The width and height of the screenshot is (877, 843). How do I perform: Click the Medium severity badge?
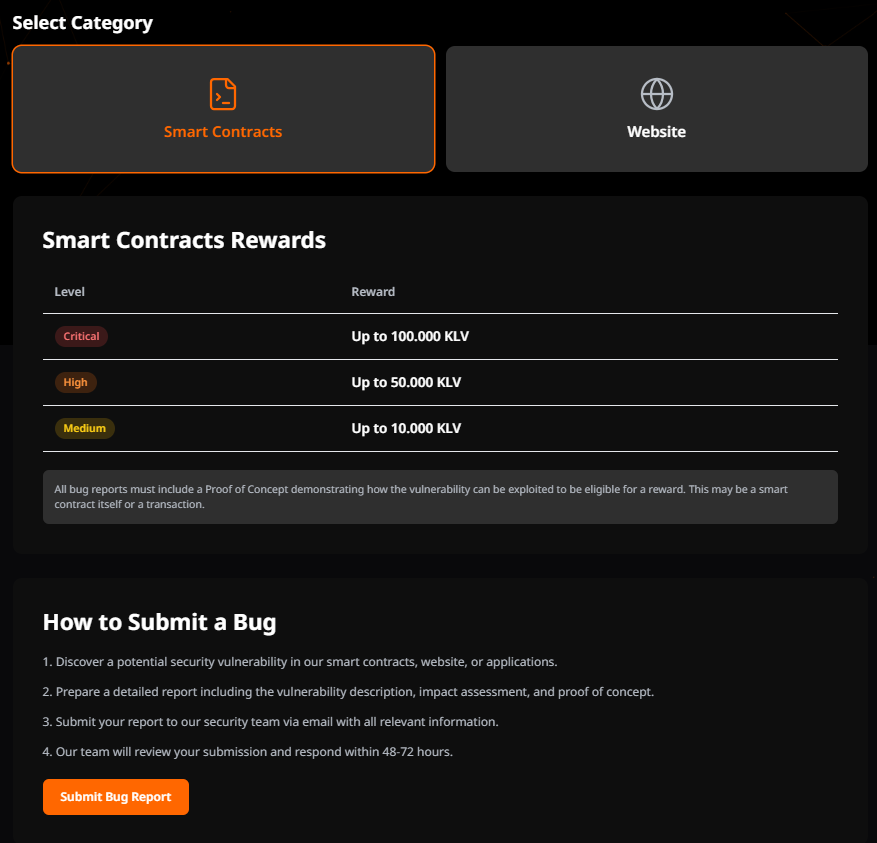pyautogui.click(x=84, y=428)
